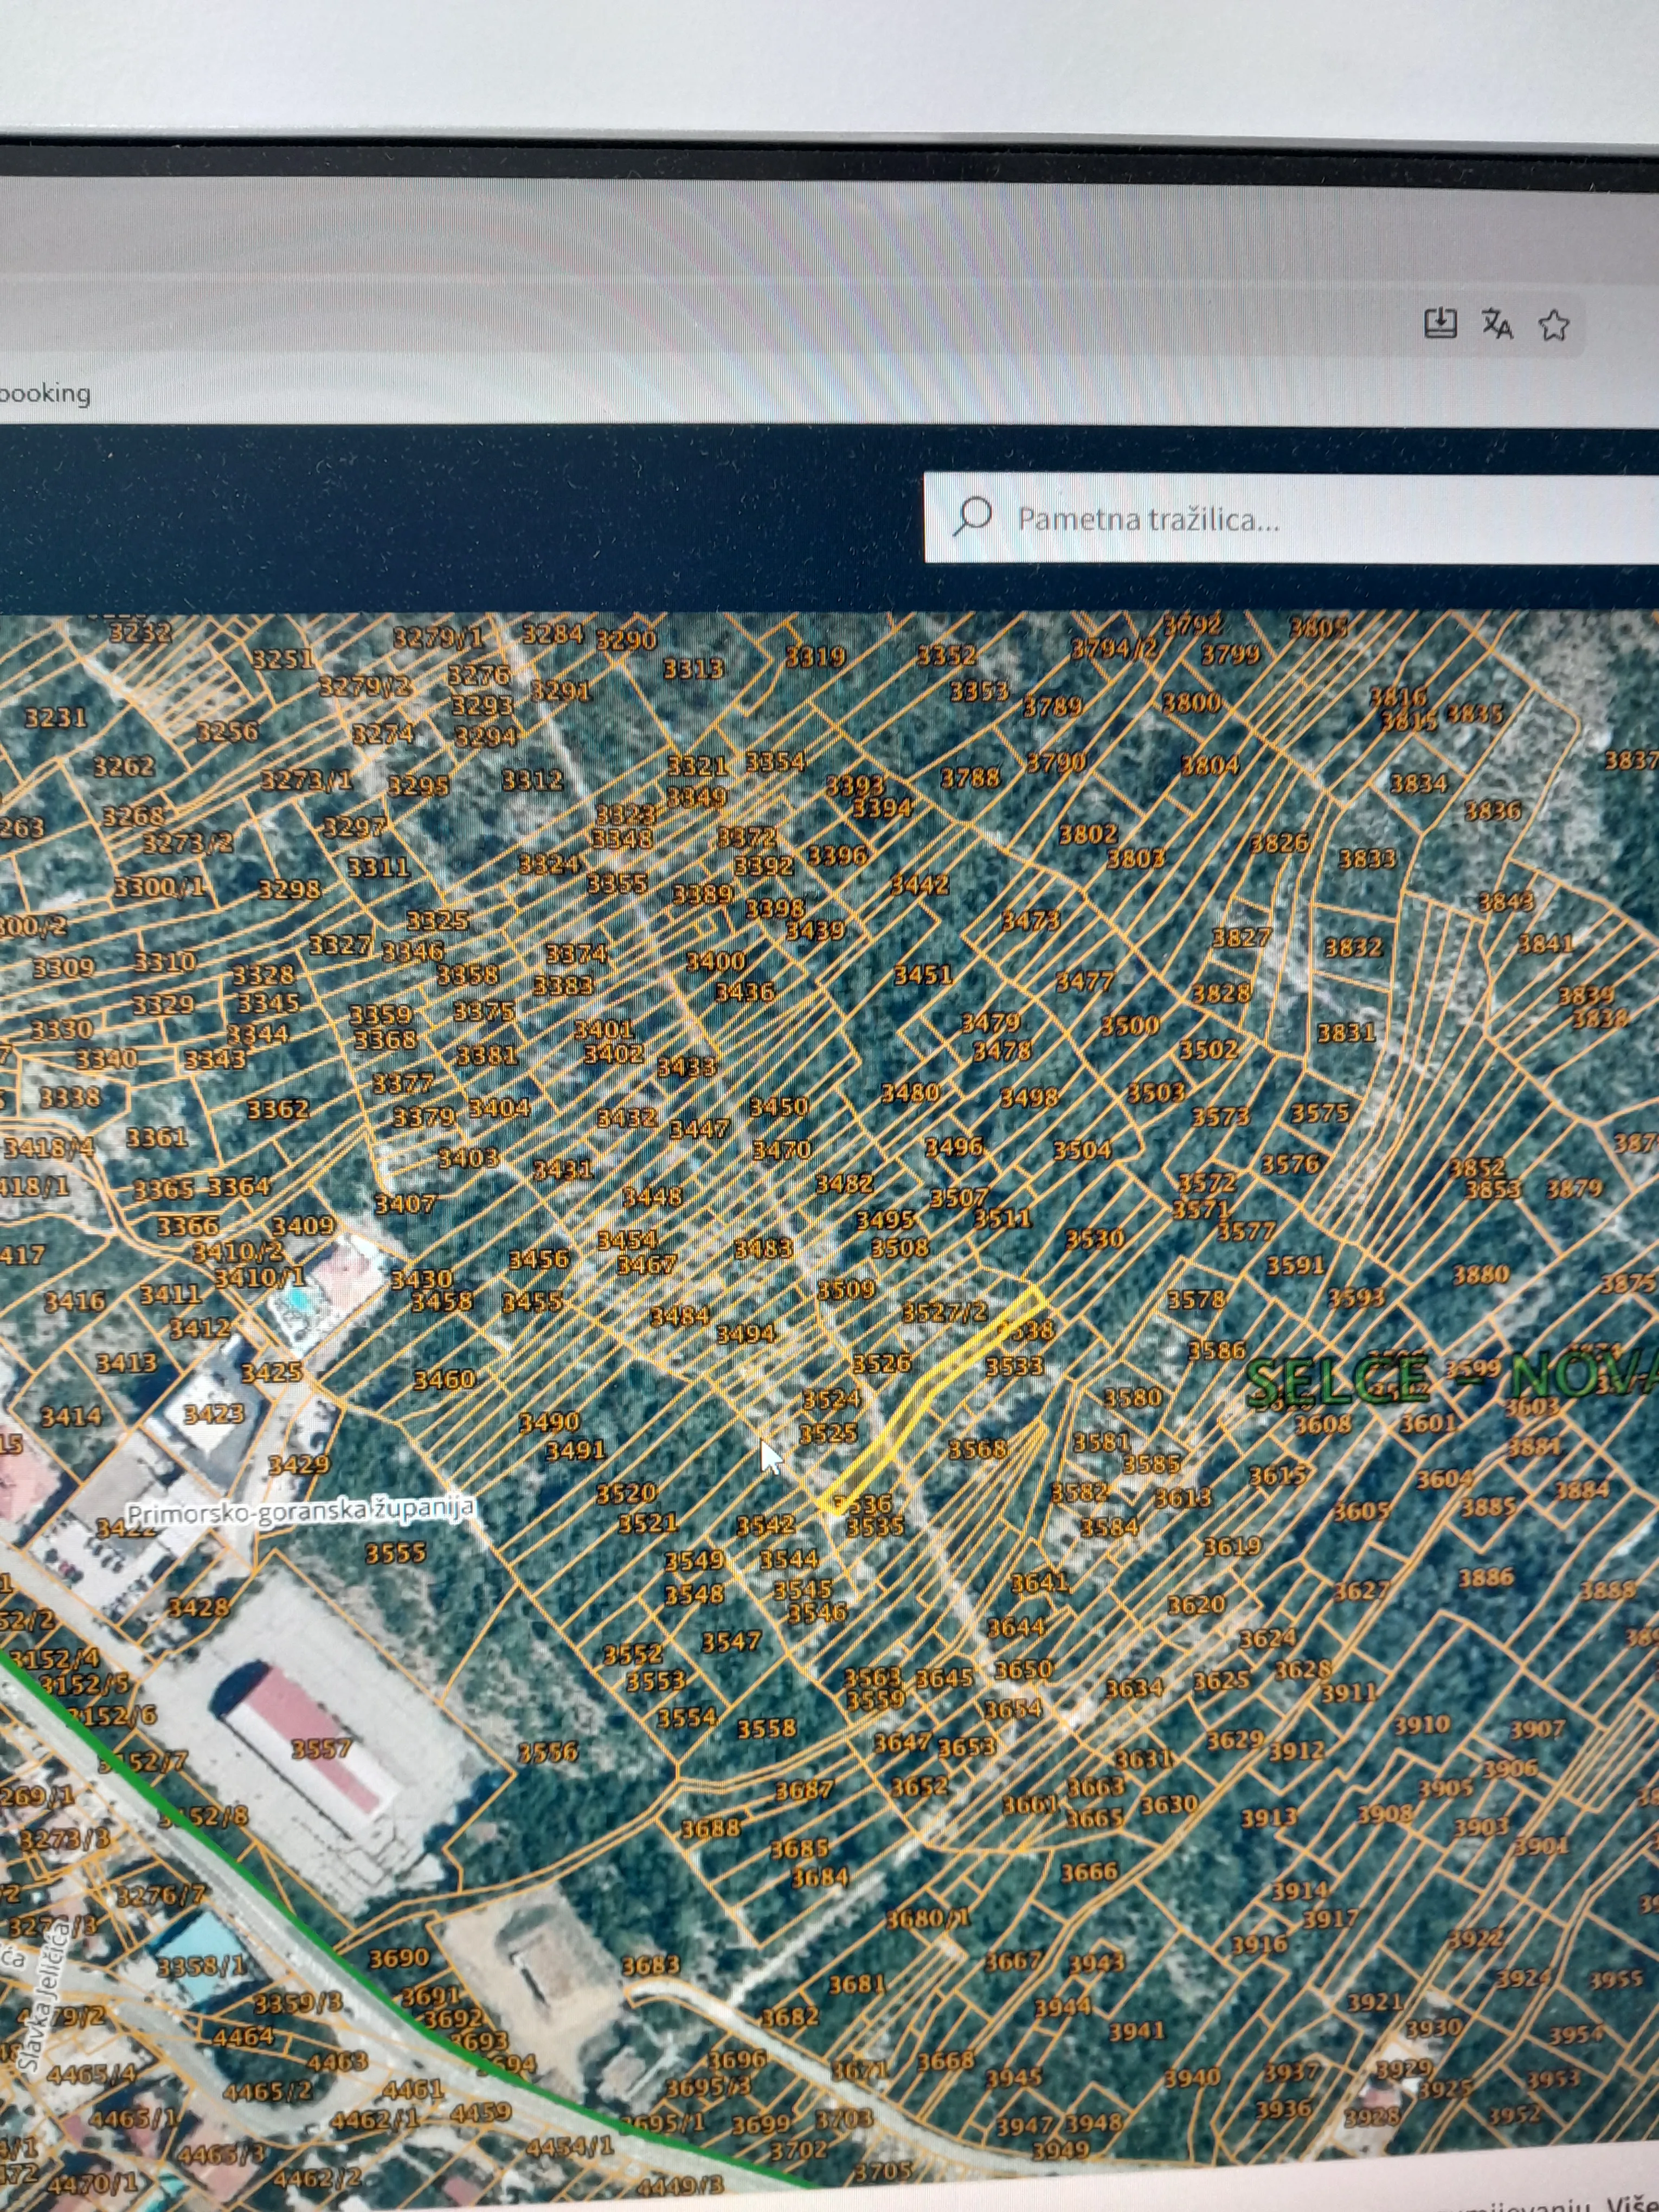Click the install app icon in address bar
This screenshot has height=2212, width=1659.
[1439, 323]
